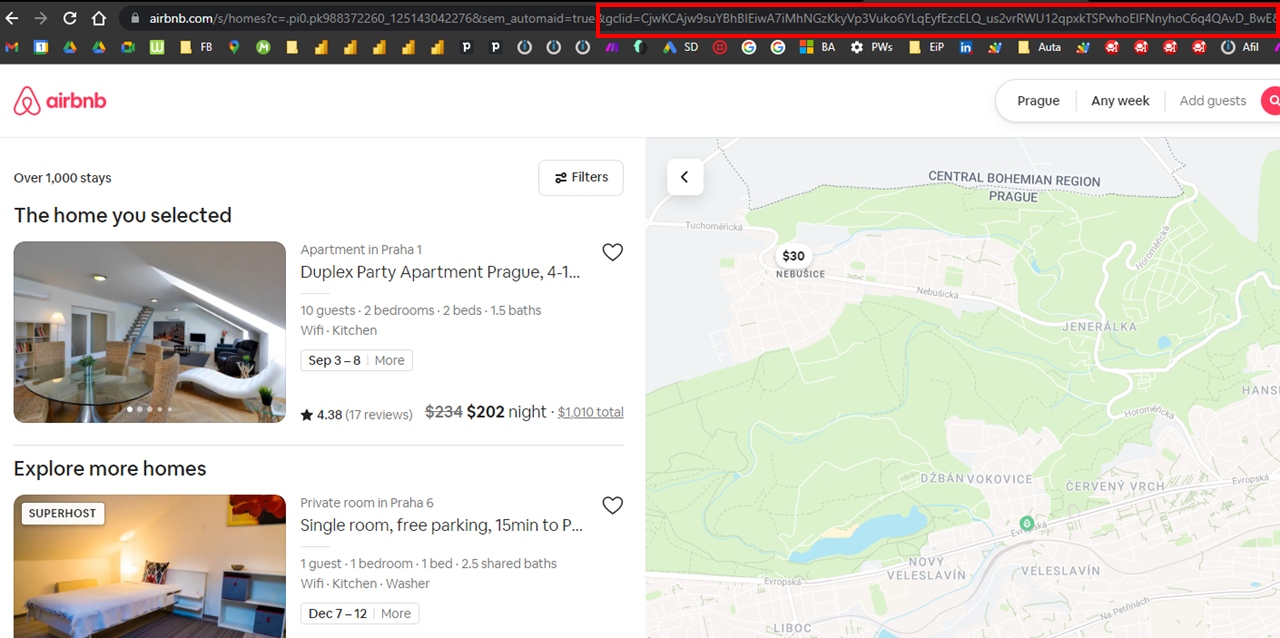The image size is (1280, 638).
Task: Open the Google Maps bookmark
Action: (x=234, y=47)
